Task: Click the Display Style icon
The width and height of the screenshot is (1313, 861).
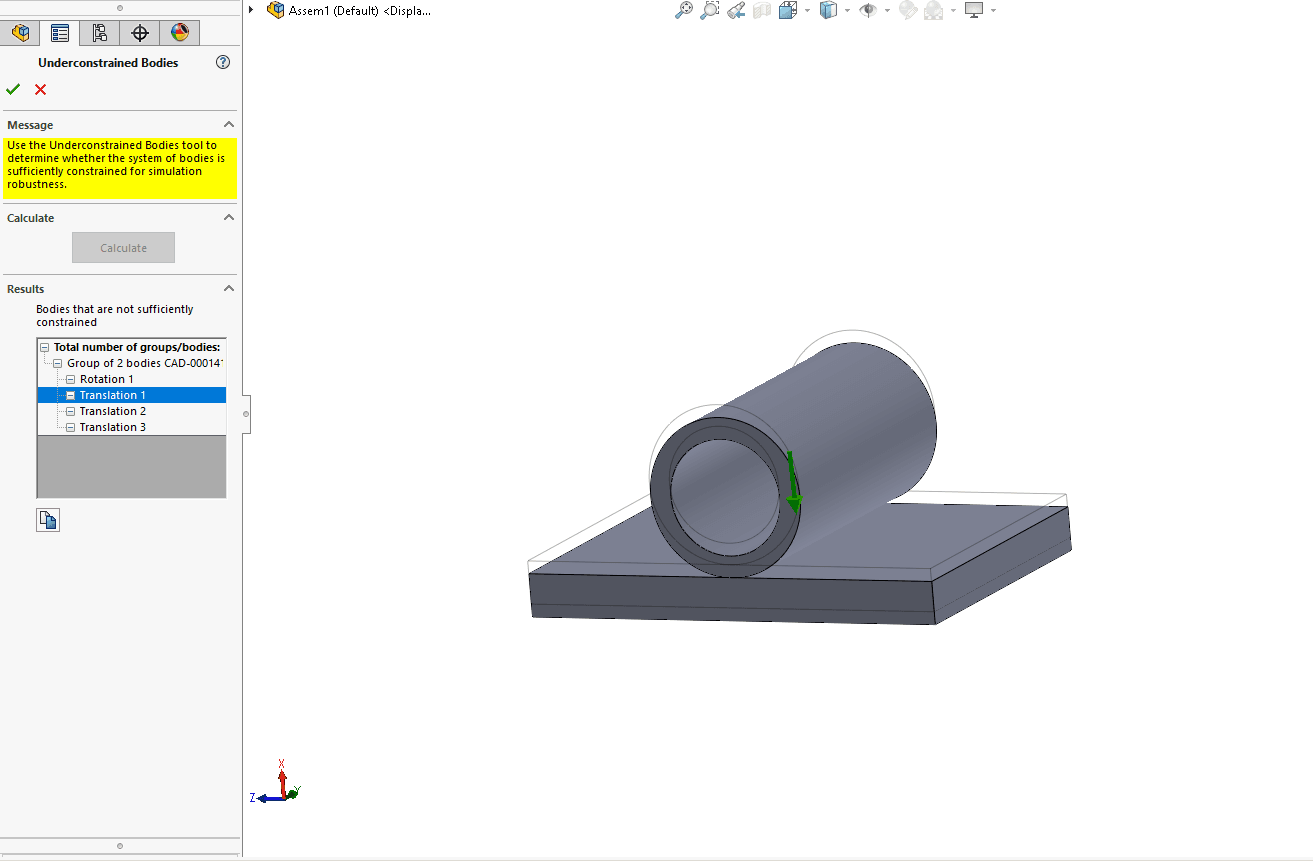Action: pos(828,10)
